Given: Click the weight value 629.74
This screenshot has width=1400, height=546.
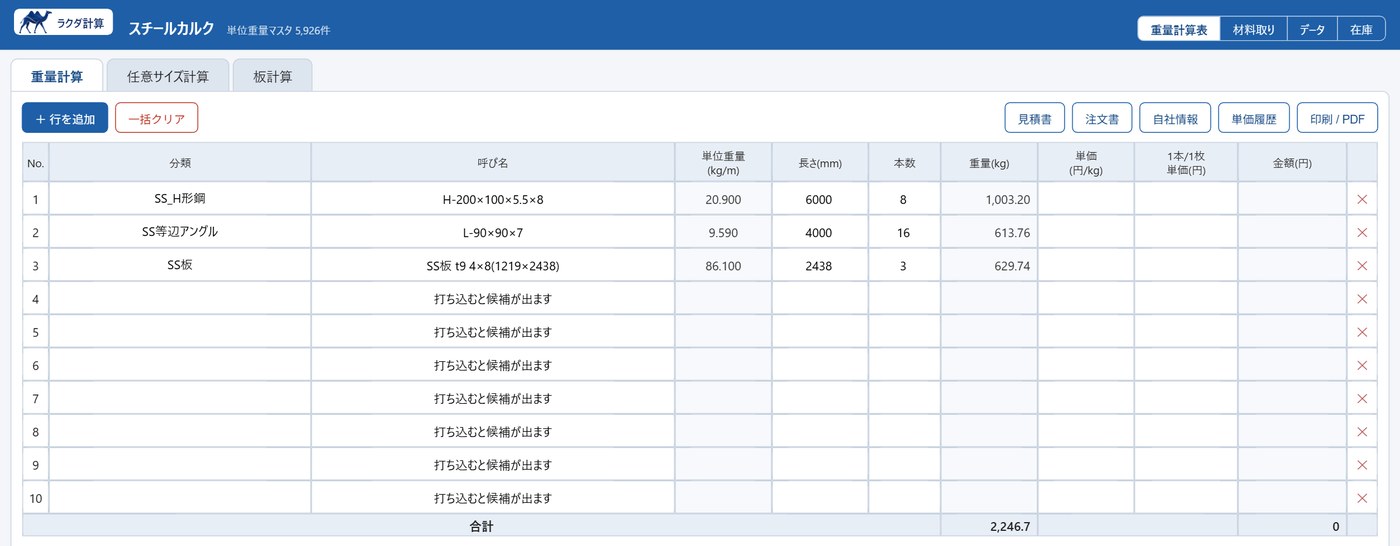Looking at the screenshot, I should point(989,266).
